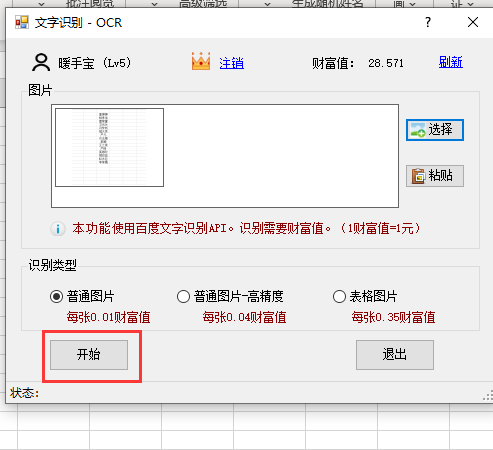Click the 开始 button to start OCR
This screenshot has width=493, height=450.
89,355
